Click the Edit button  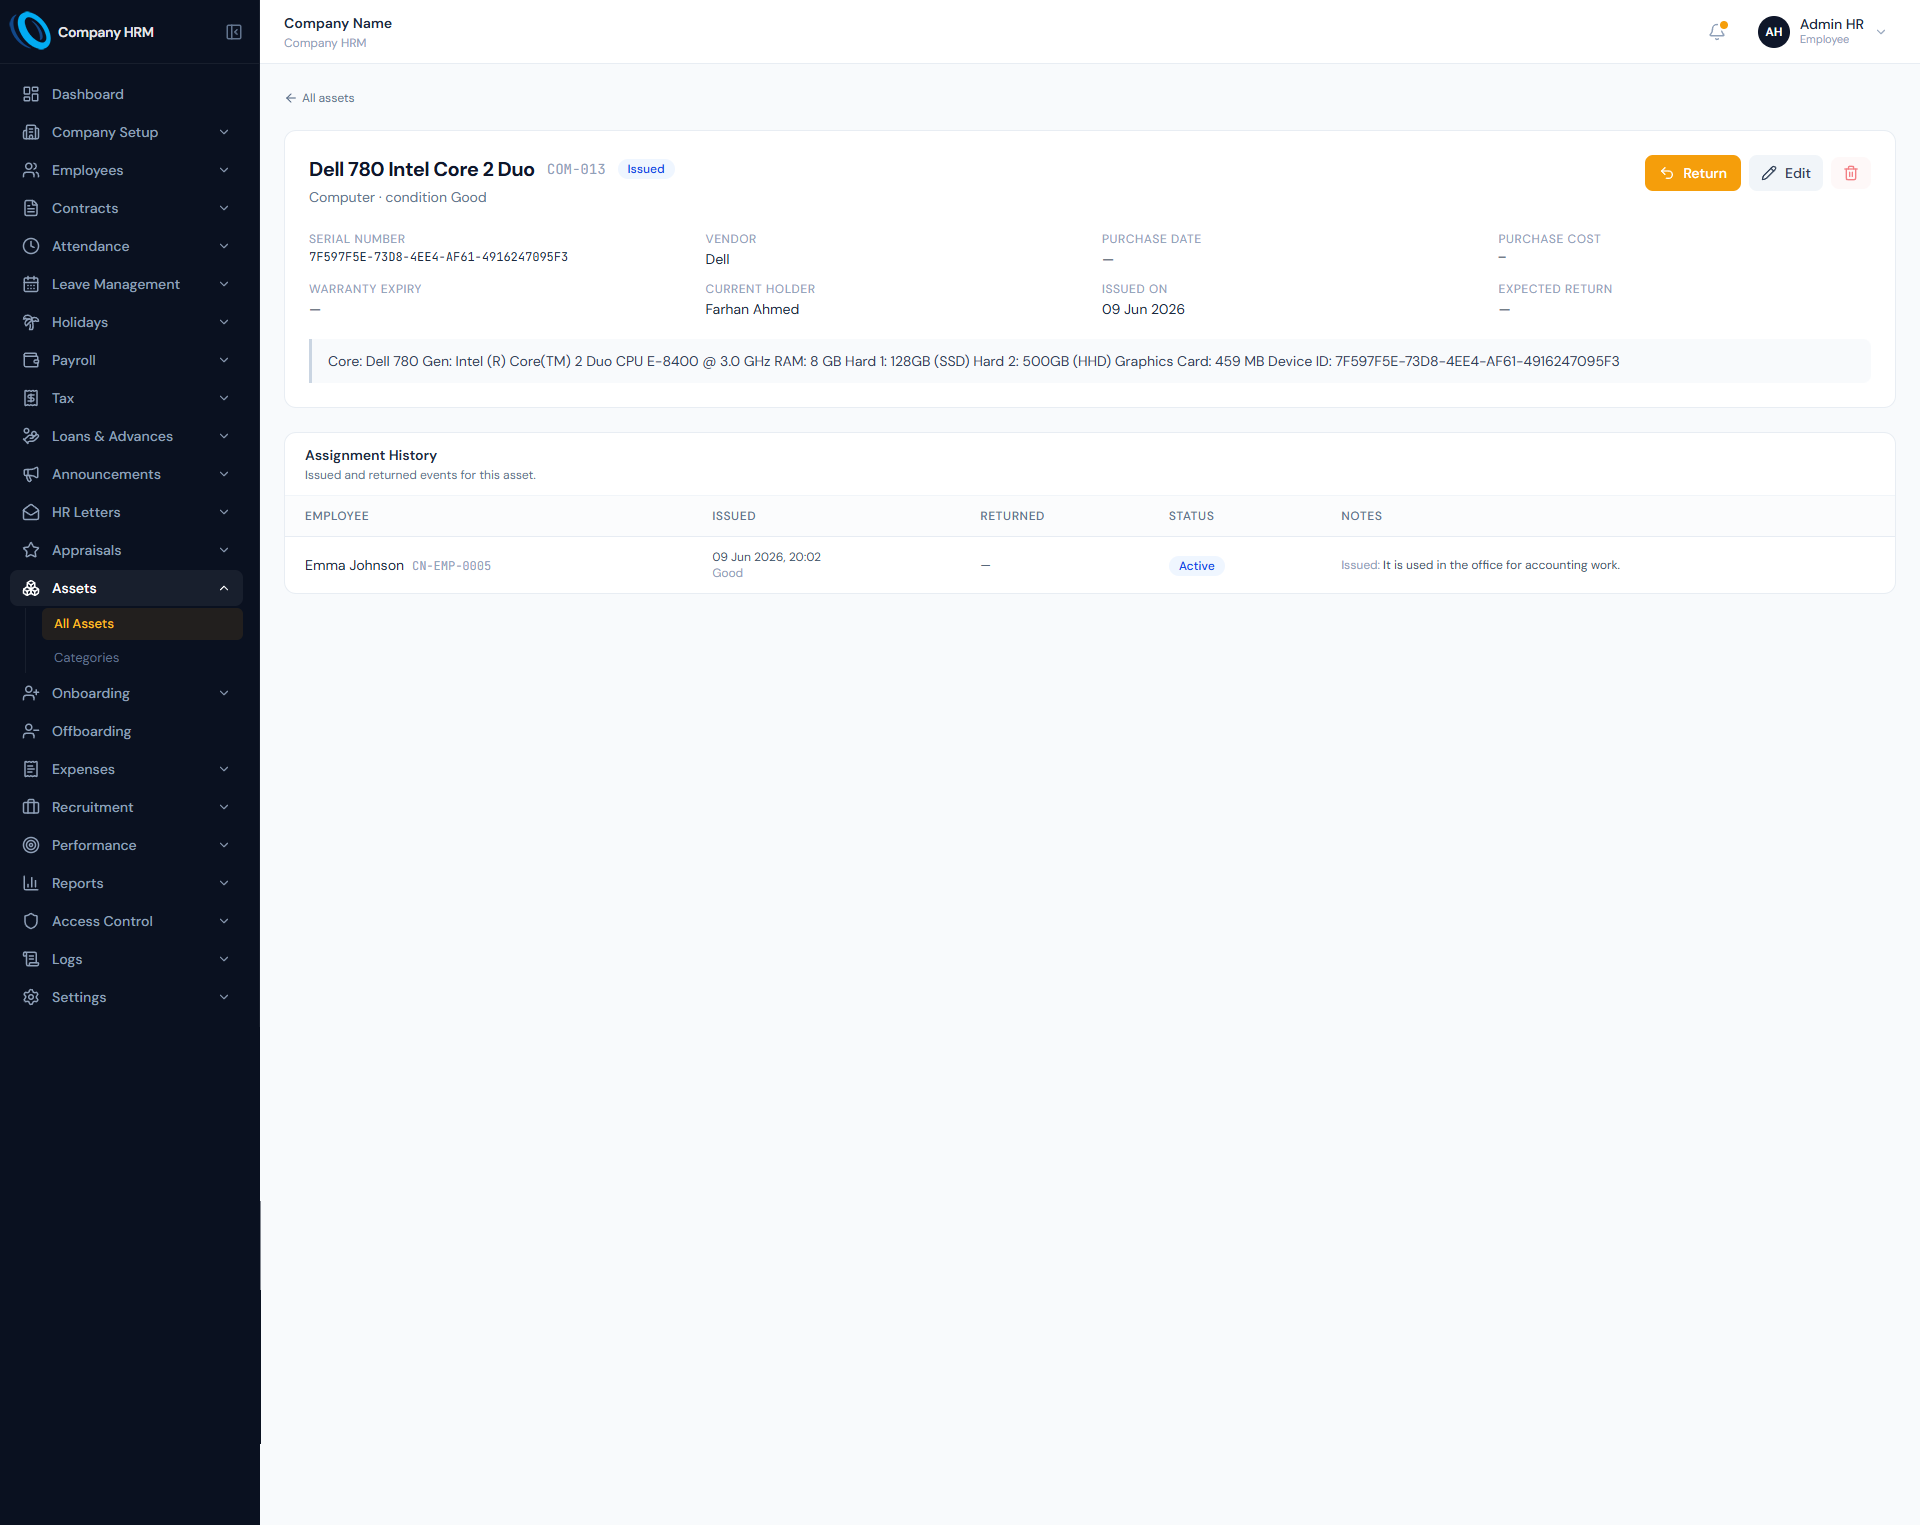(x=1786, y=173)
